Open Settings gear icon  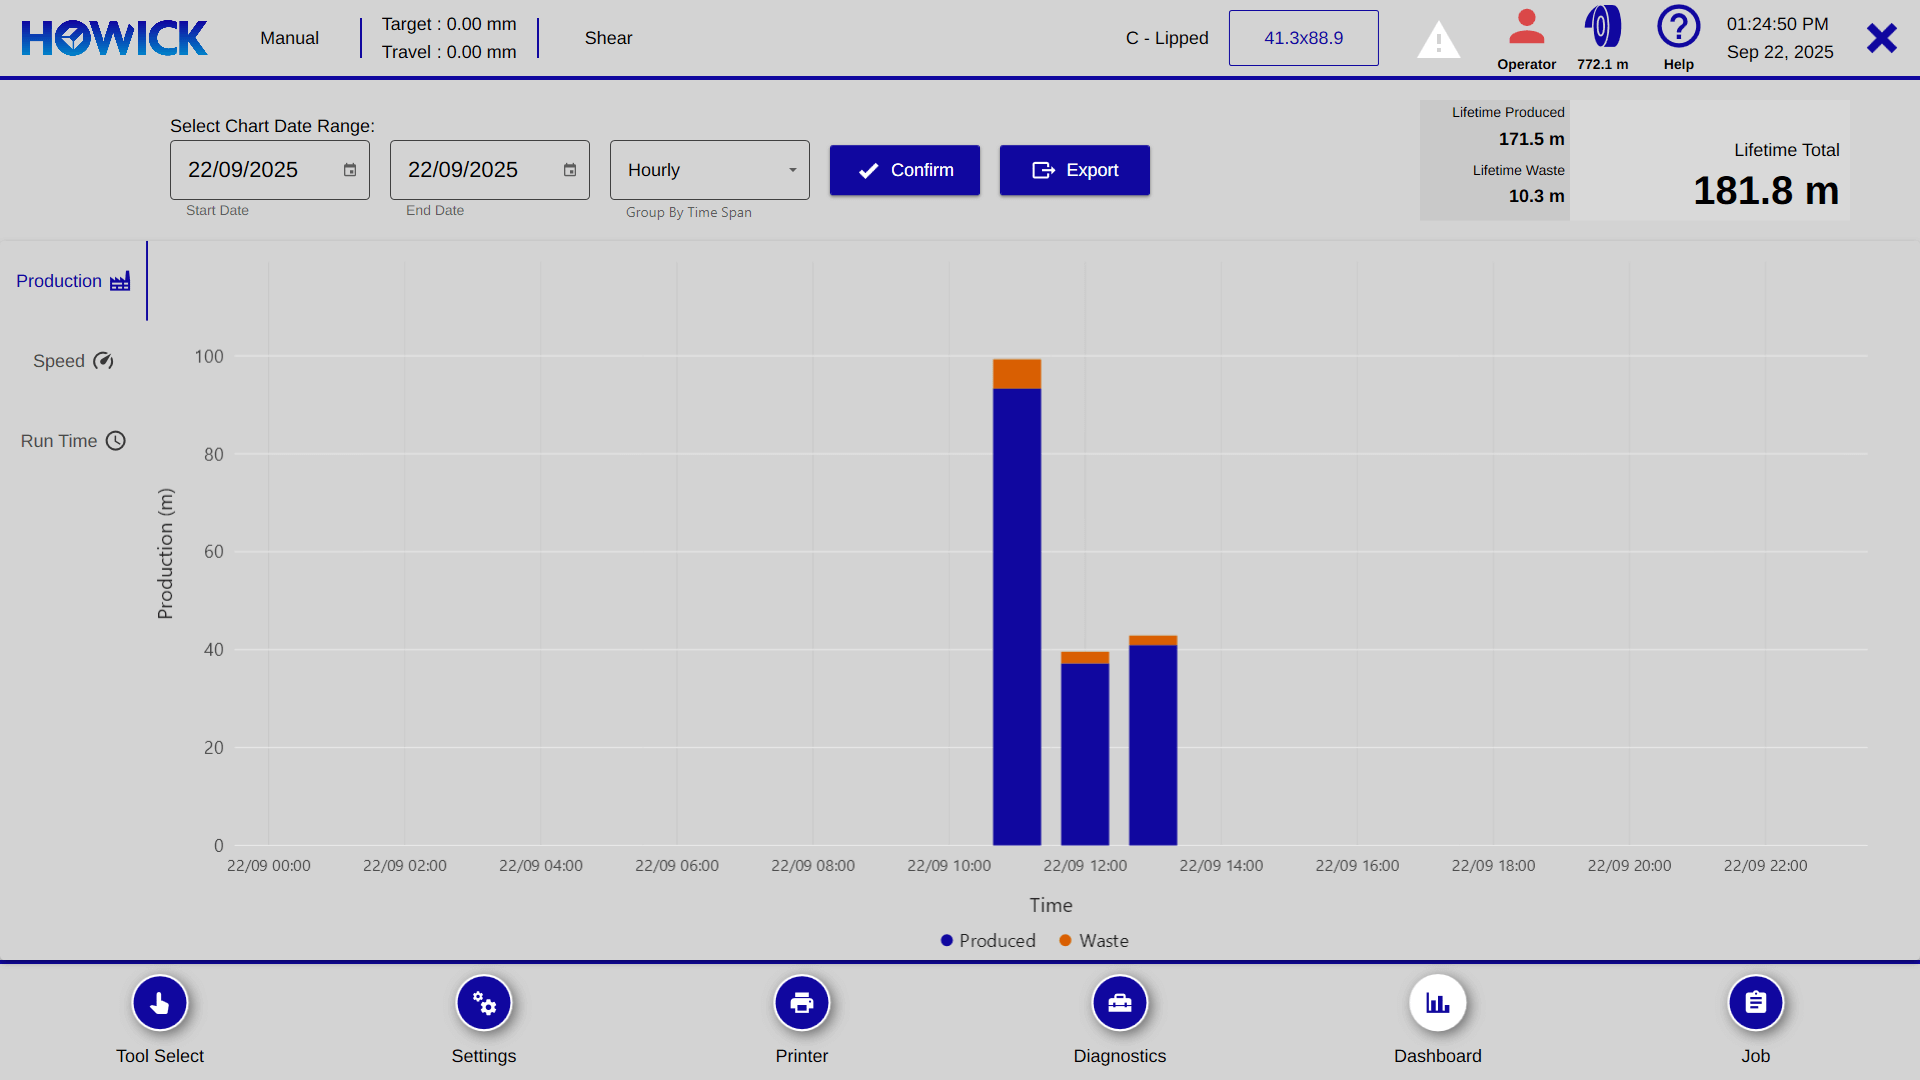484,1003
